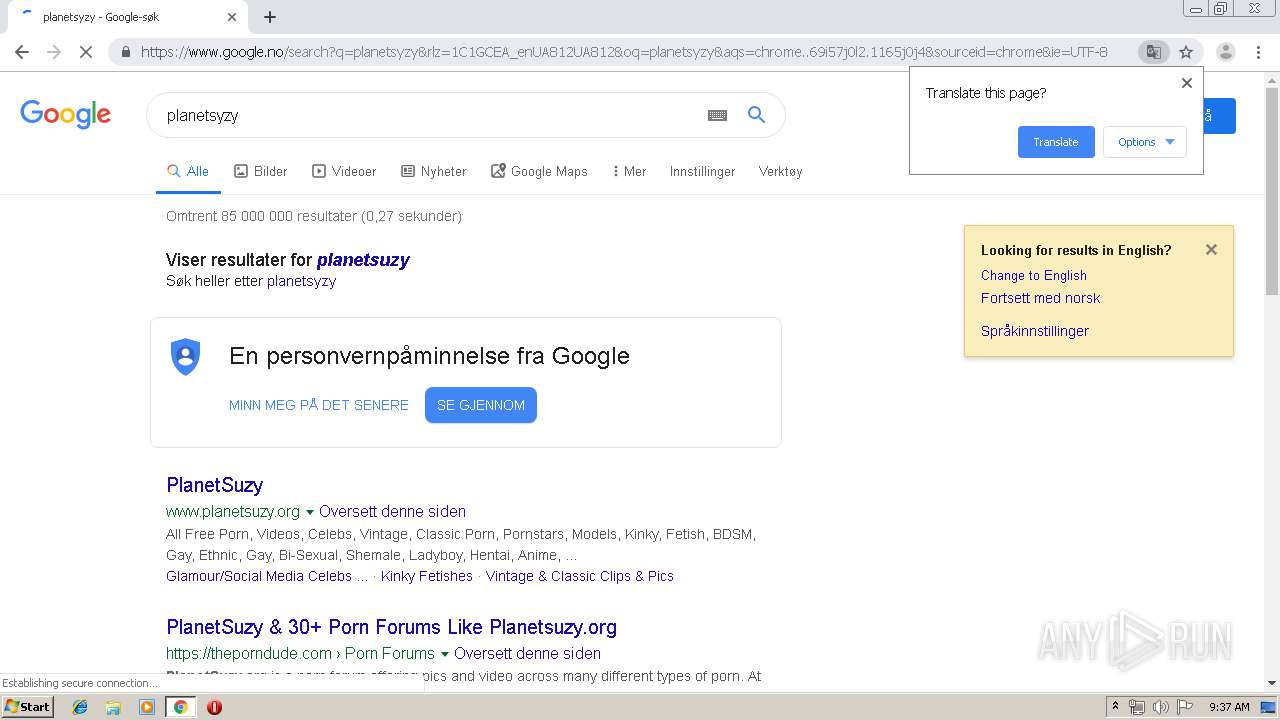Click the Google logo

point(65,114)
